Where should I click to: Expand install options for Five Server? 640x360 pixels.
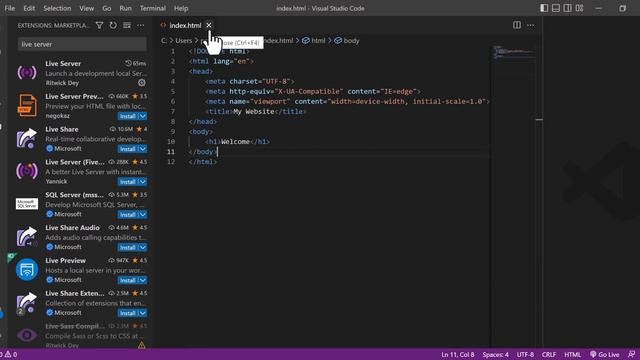(x=143, y=182)
